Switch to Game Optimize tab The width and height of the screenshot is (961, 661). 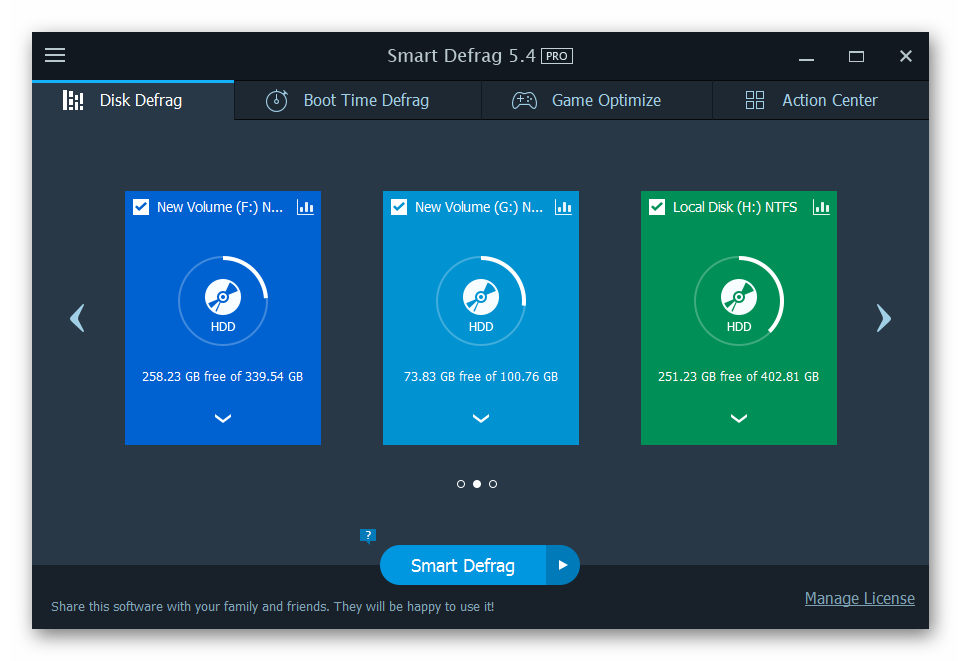click(597, 100)
